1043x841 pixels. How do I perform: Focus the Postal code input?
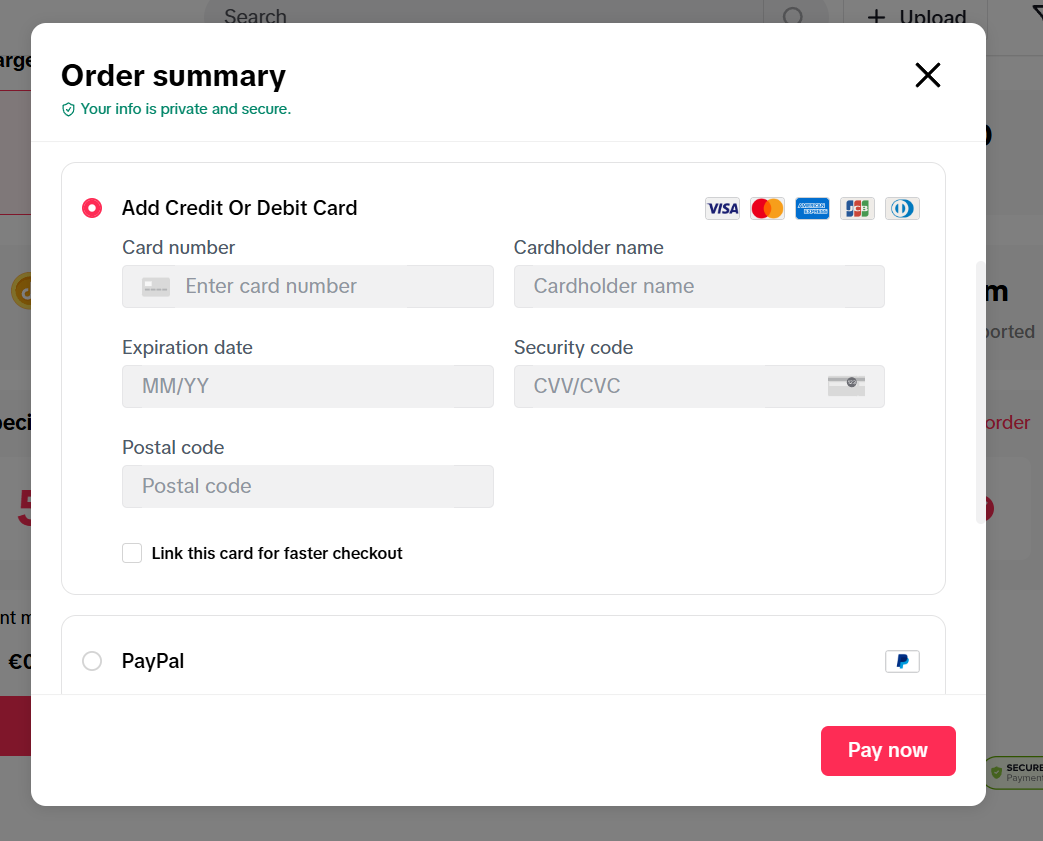tap(307, 486)
